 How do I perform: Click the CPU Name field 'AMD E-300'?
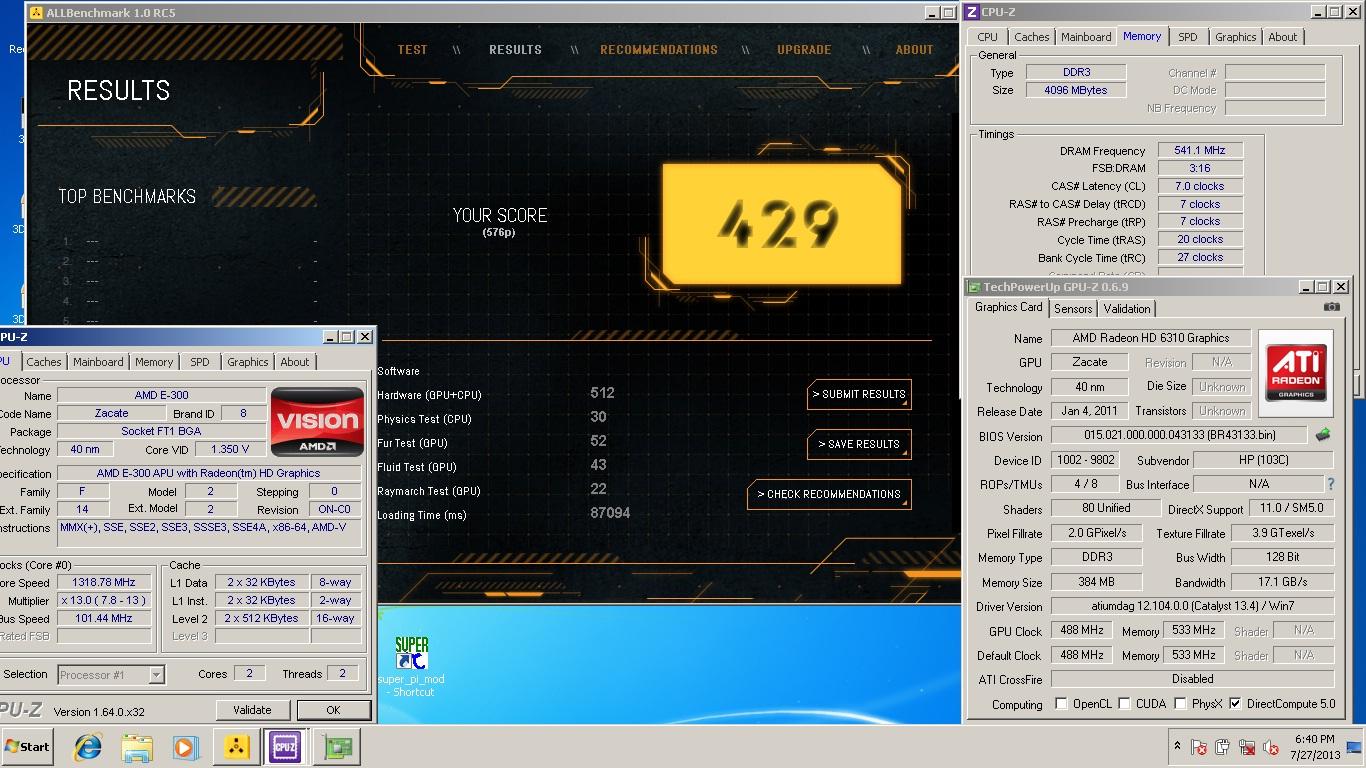point(161,396)
